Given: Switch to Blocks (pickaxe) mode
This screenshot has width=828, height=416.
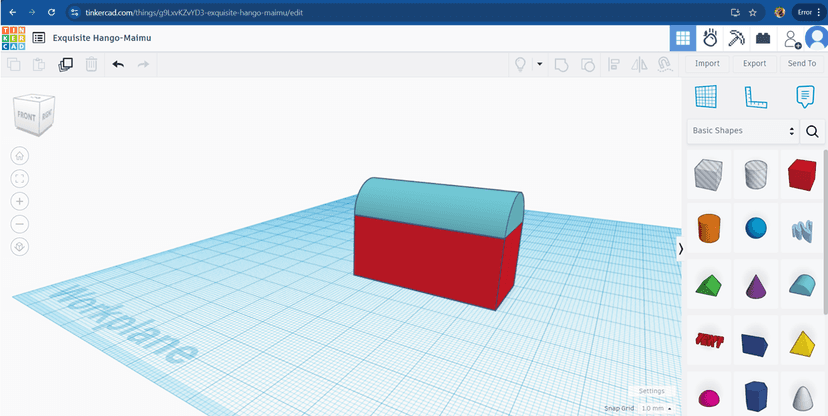Looking at the screenshot, I should pos(736,38).
